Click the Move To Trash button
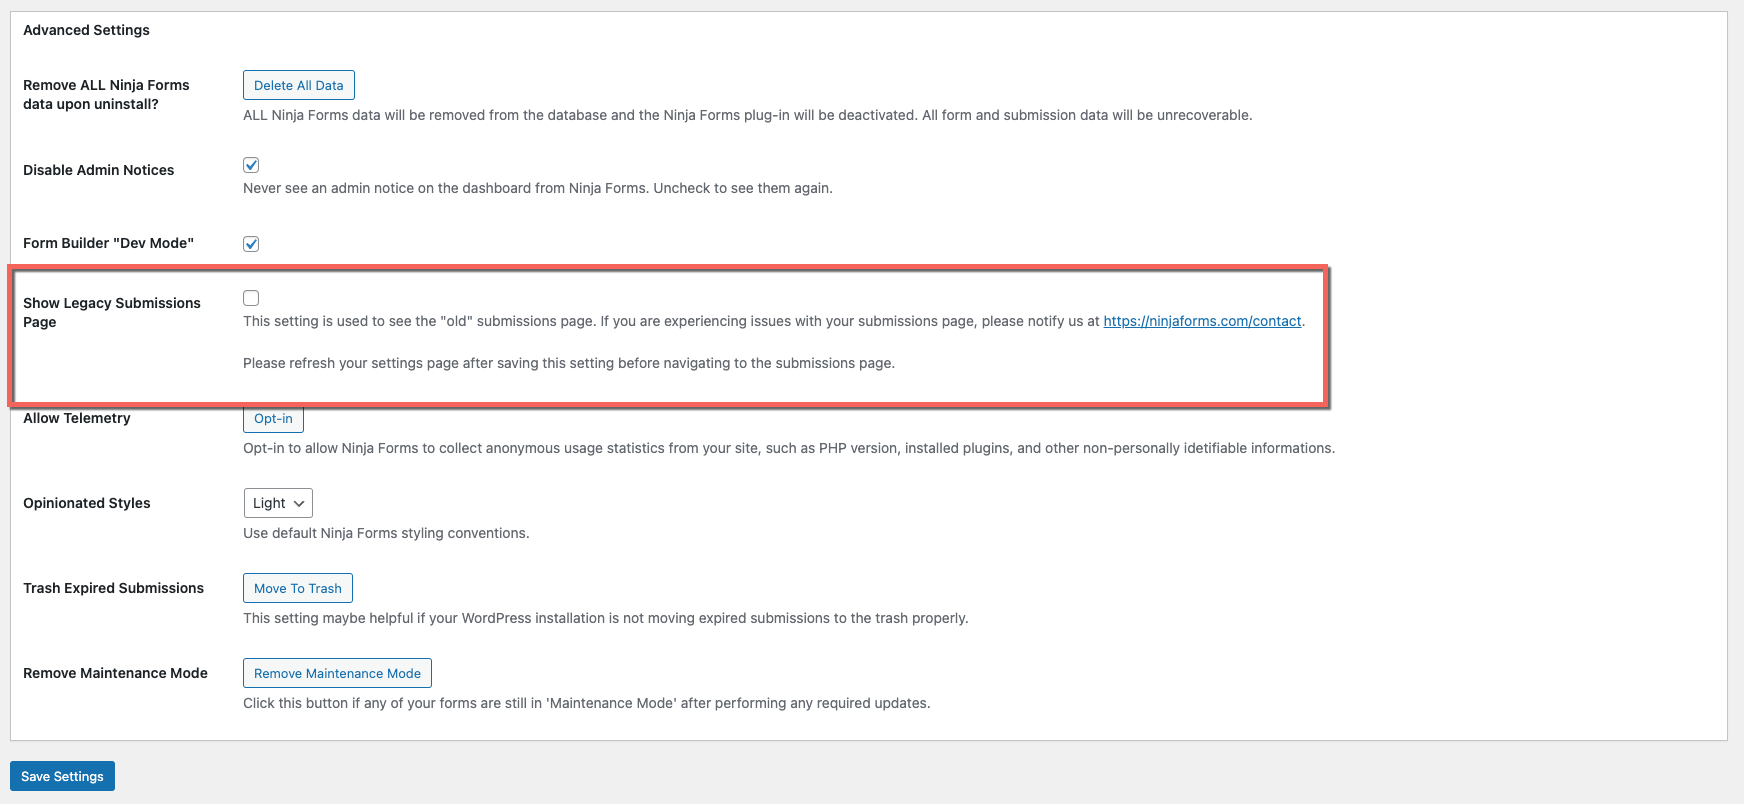This screenshot has width=1744, height=804. point(297,588)
